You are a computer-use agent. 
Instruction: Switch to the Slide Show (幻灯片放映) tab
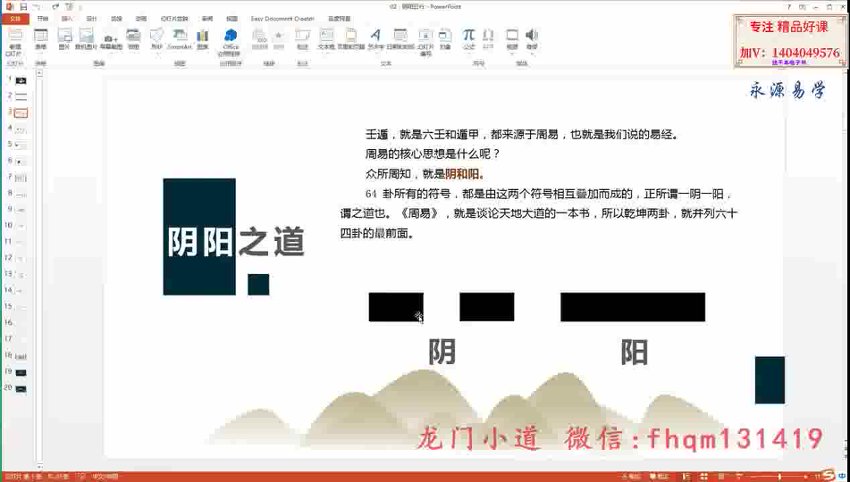174,19
